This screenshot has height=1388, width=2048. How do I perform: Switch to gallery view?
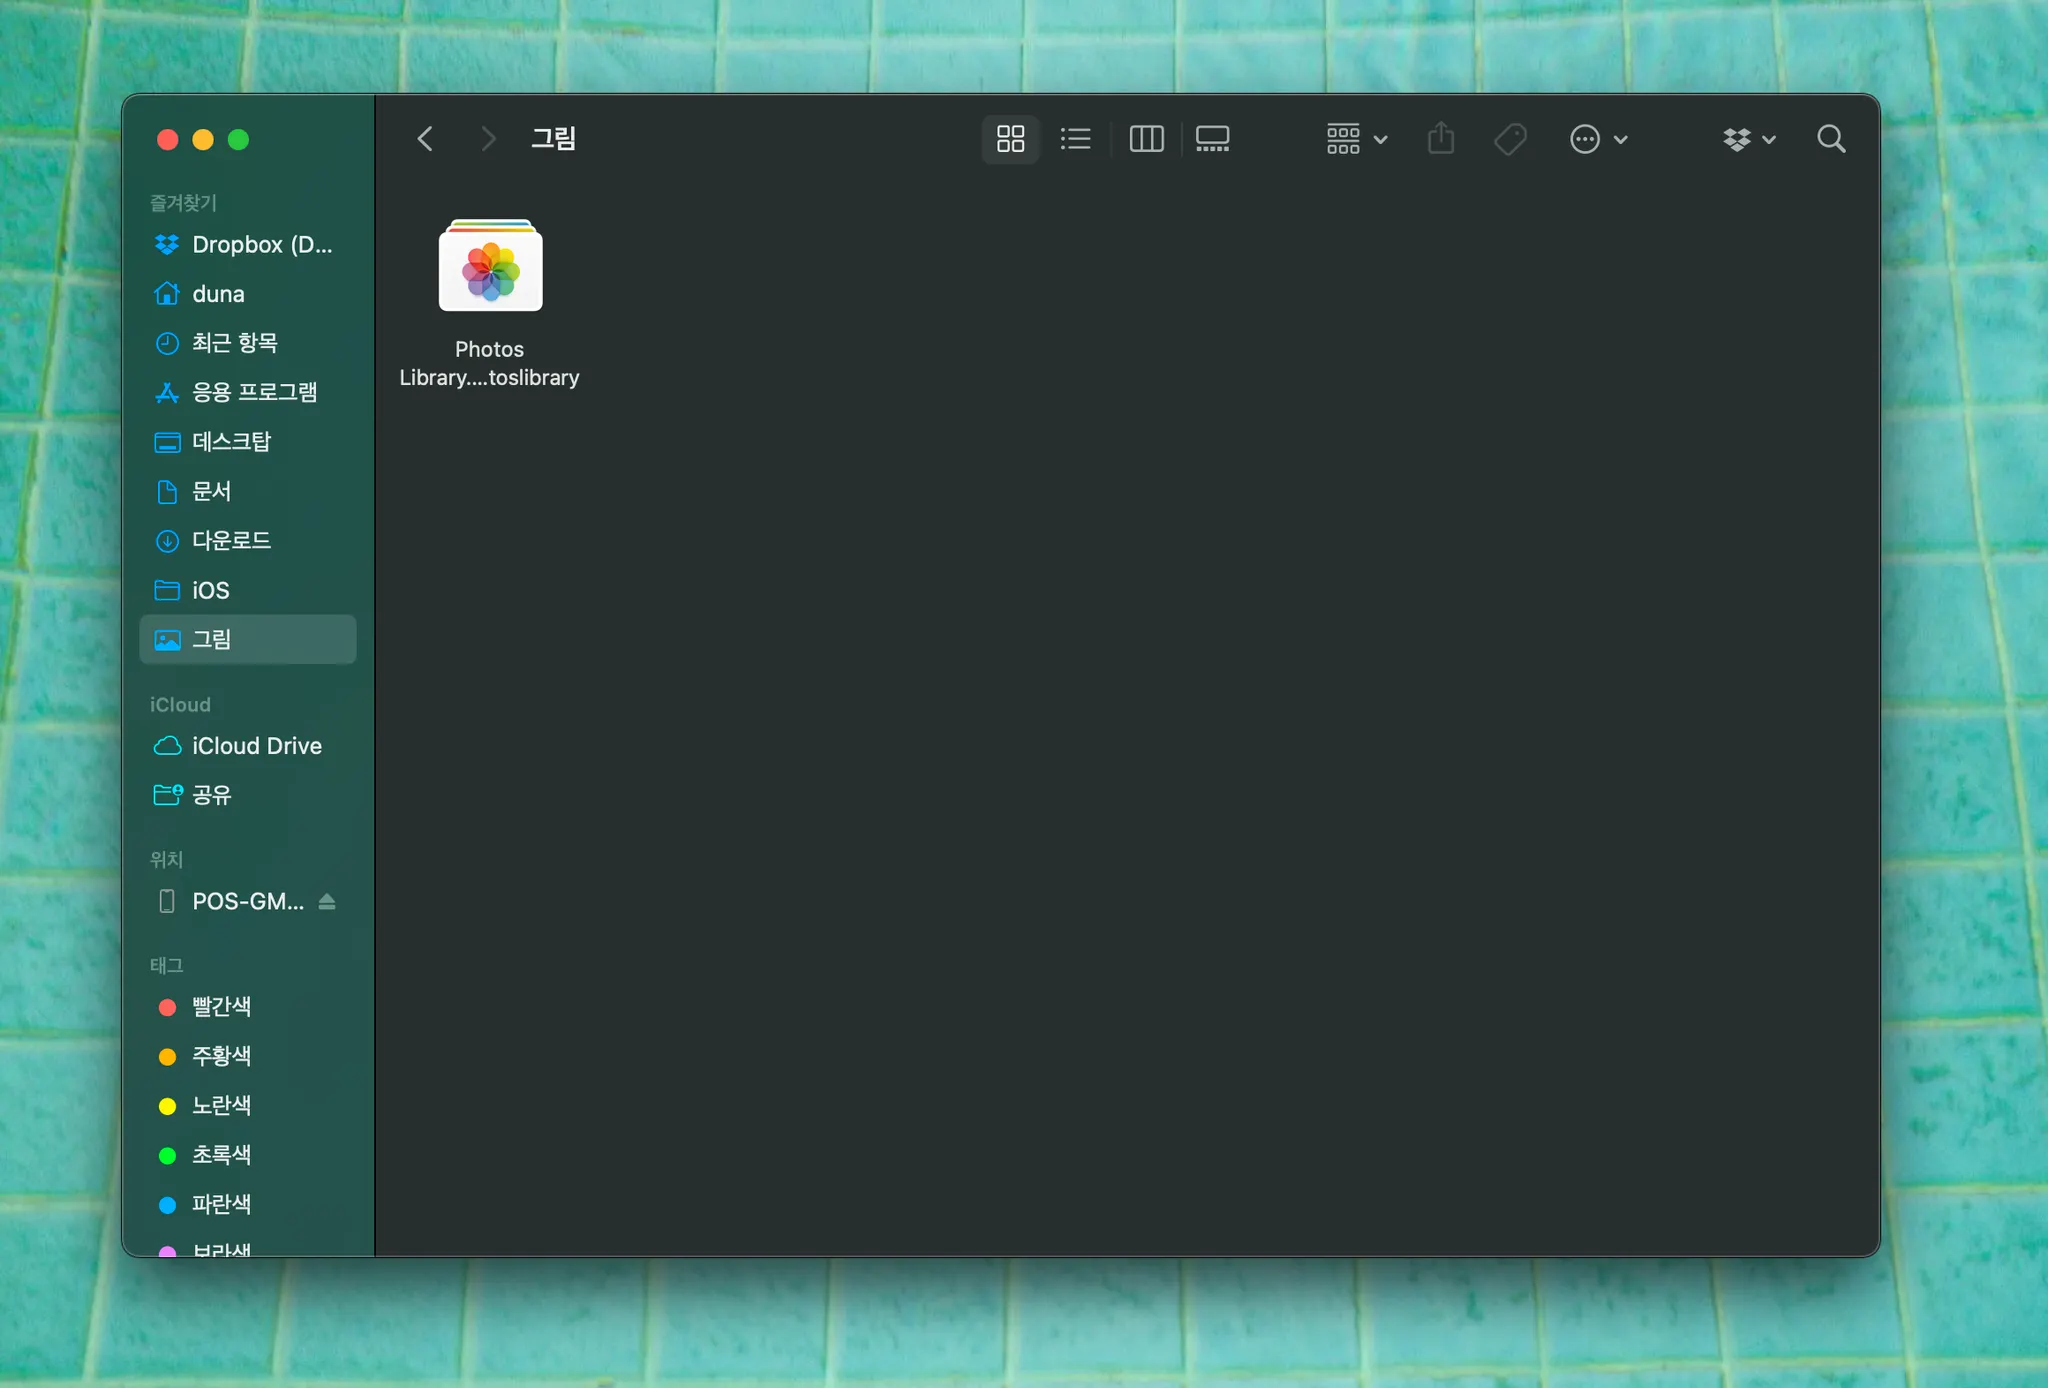(x=1212, y=139)
